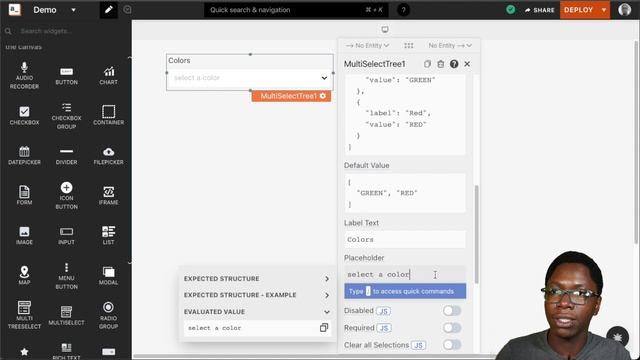Open incoming No Entity dropdown

[x=367, y=45]
